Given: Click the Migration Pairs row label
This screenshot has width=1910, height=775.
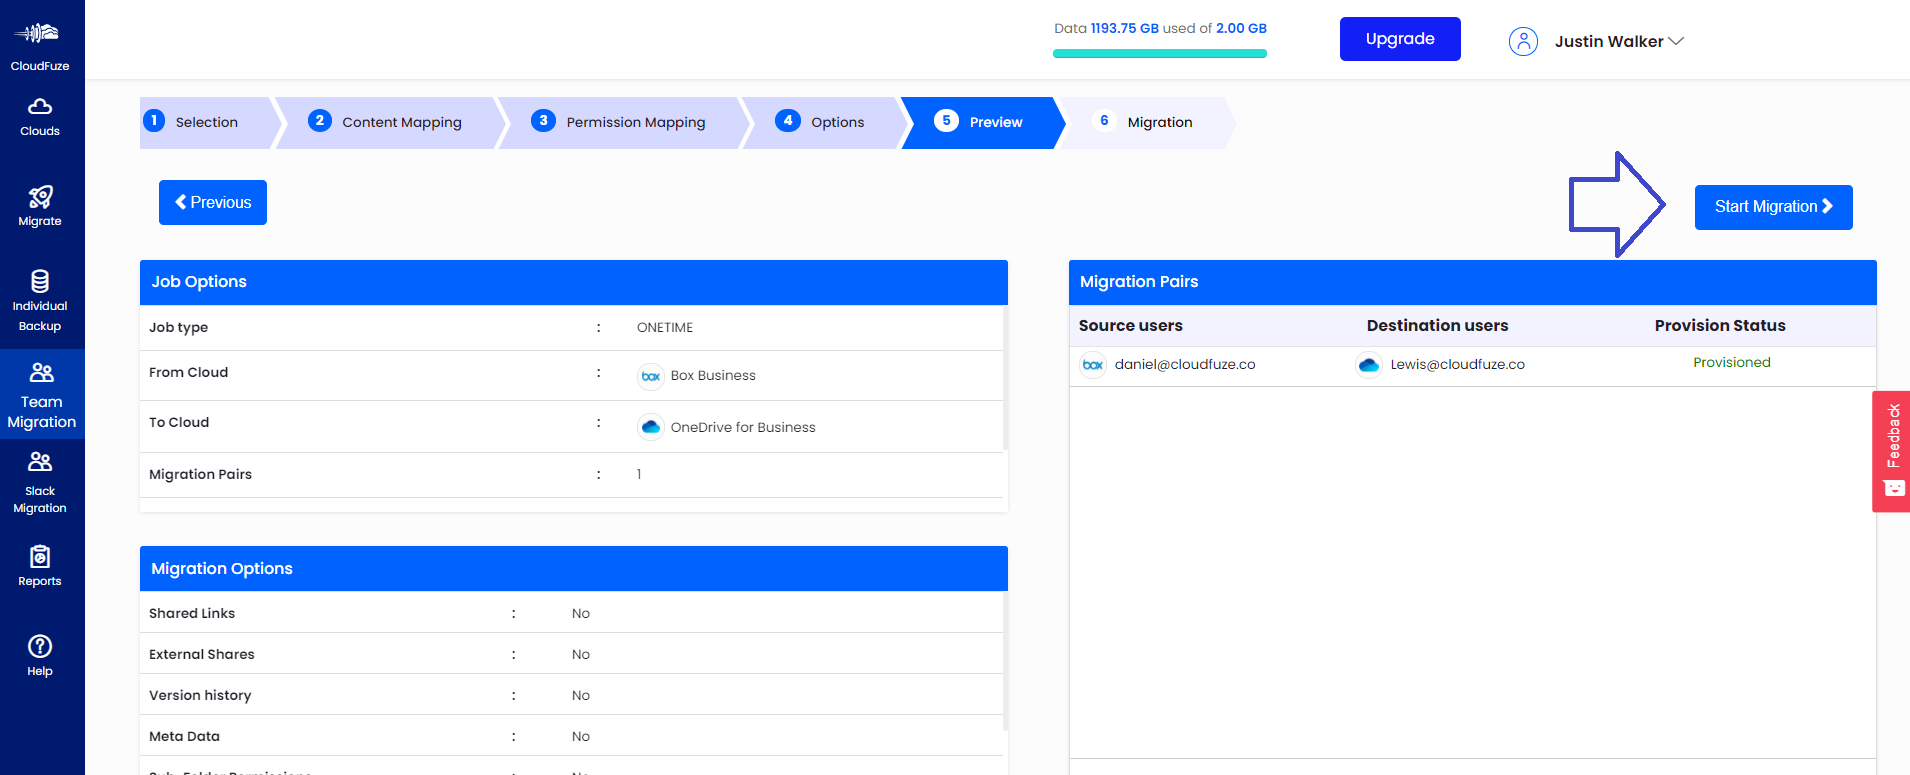Looking at the screenshot, I should click(200, 475).
